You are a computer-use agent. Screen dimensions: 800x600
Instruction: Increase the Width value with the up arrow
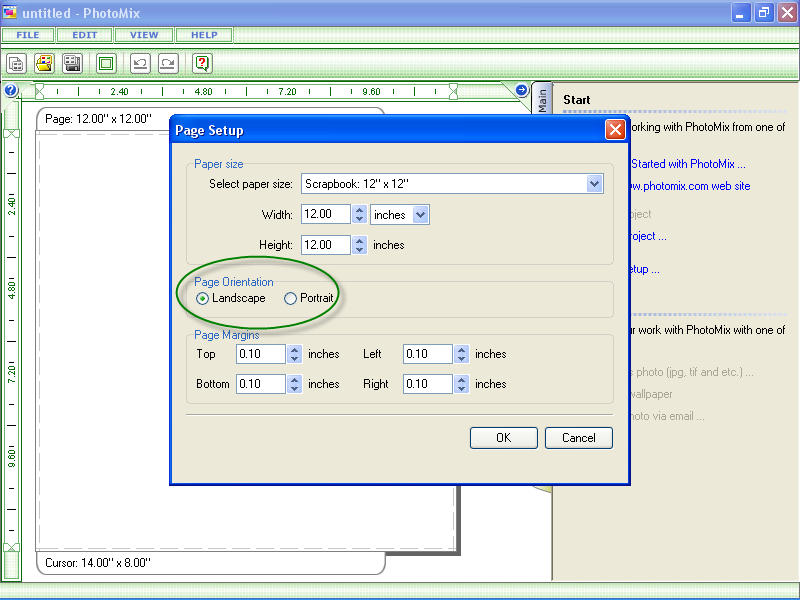pos(360,210)
